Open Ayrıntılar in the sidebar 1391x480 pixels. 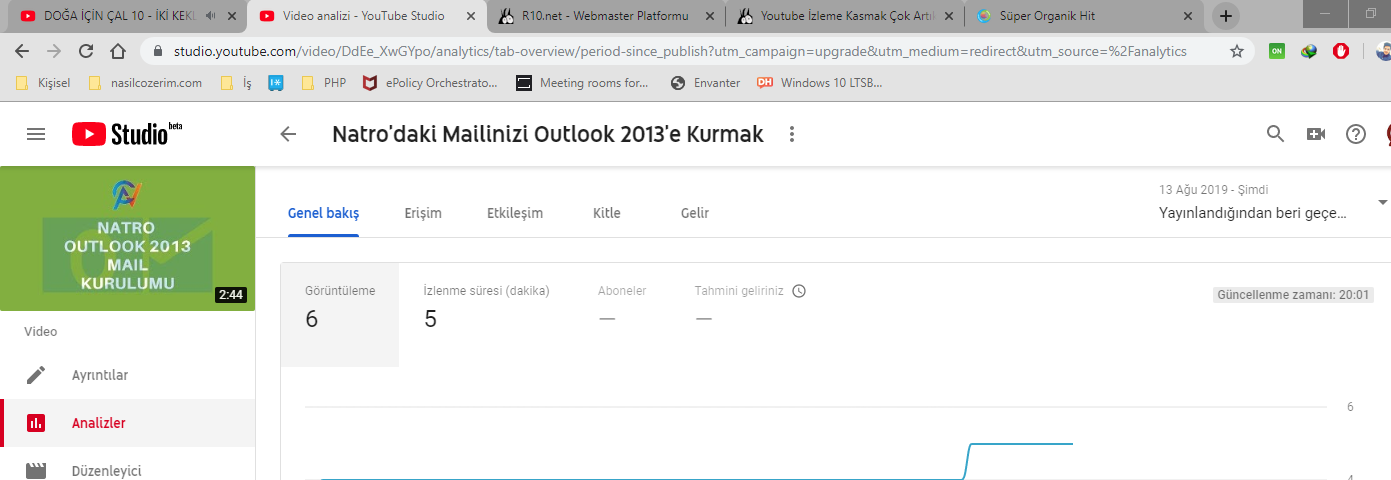pyautogui.click(x=127, y=375)
